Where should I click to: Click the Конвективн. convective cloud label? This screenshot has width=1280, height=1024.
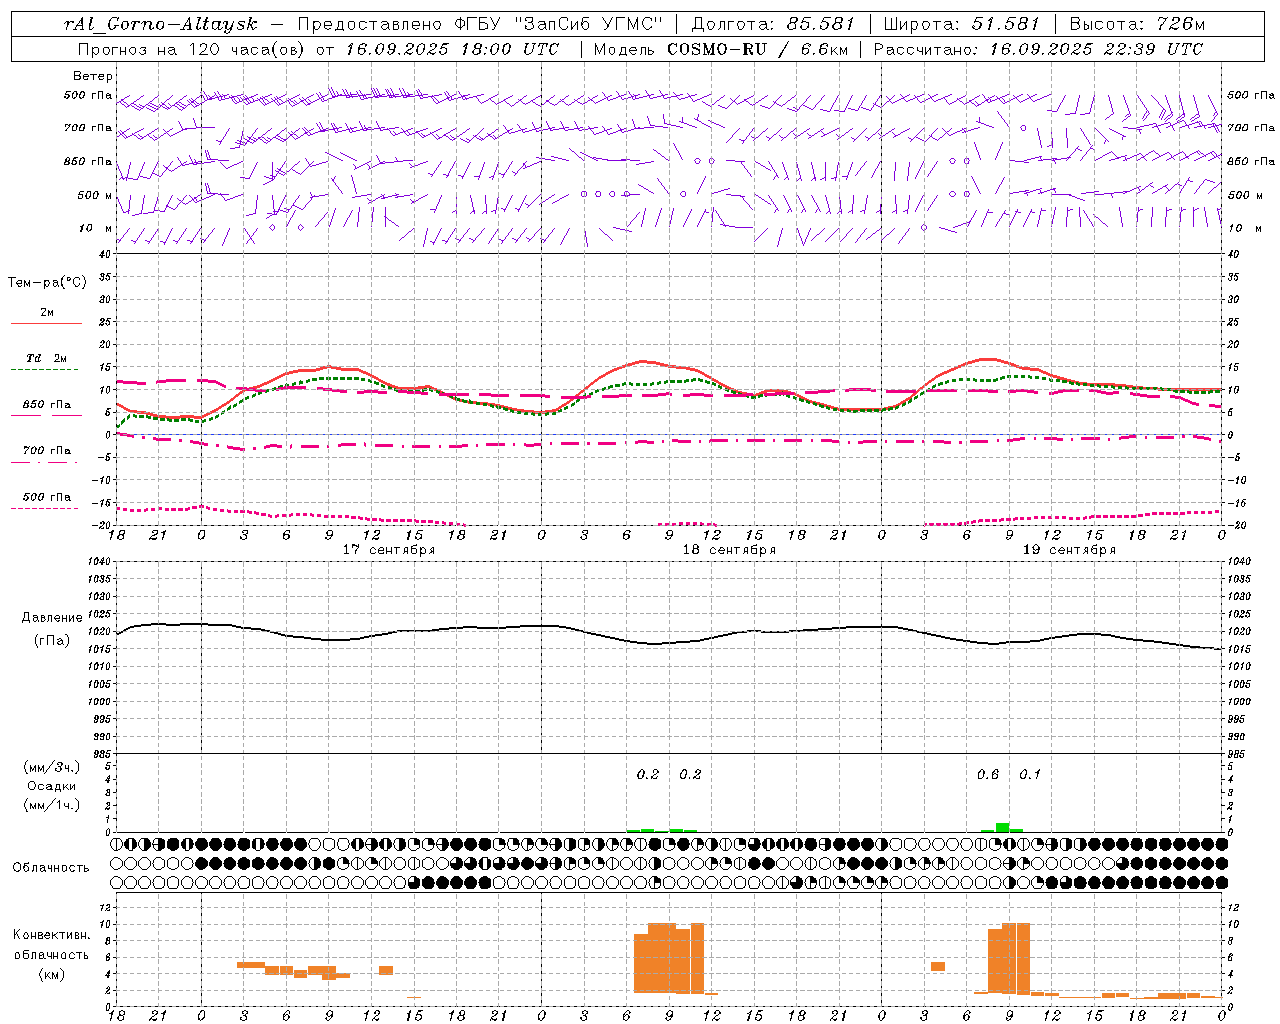pyautogui.click(x=52, y=935)
